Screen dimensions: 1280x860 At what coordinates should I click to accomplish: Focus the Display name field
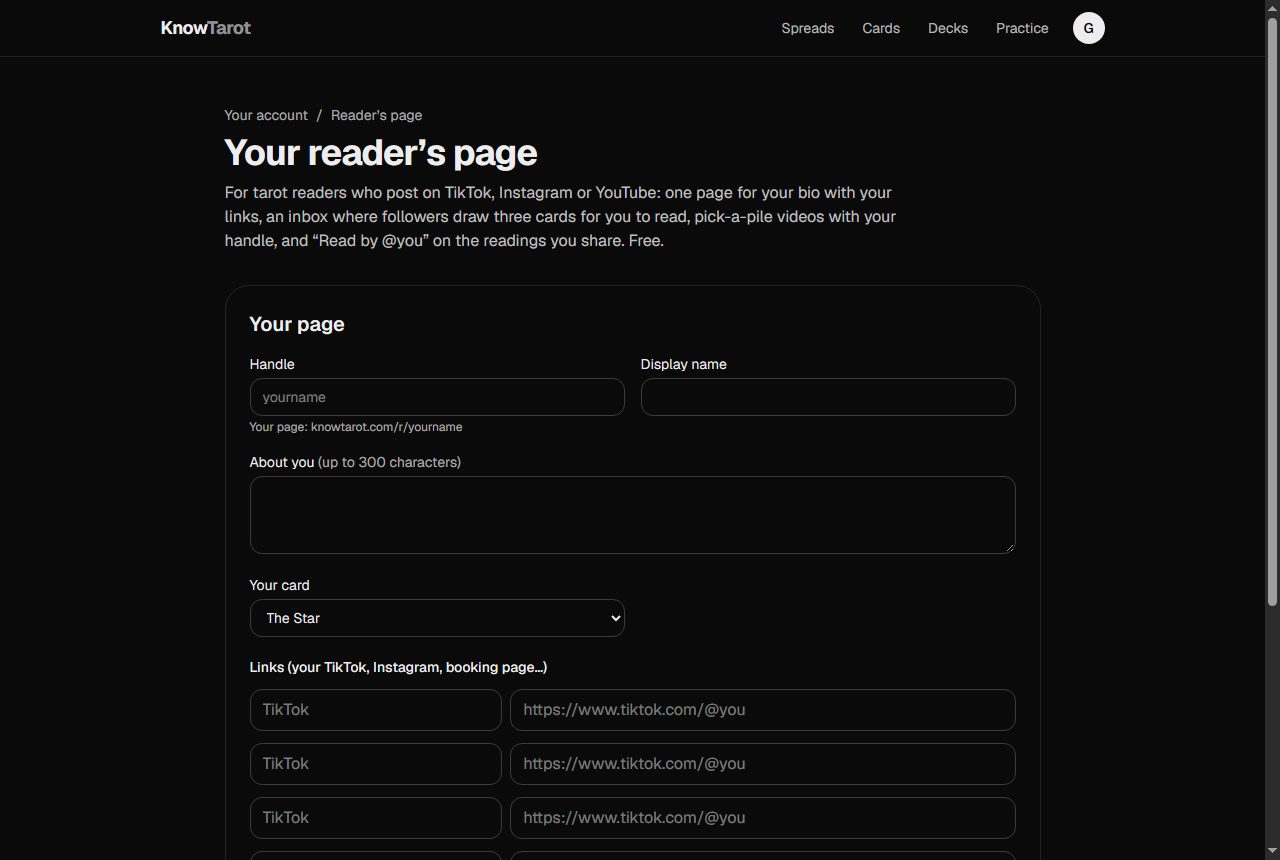point(828,397)
